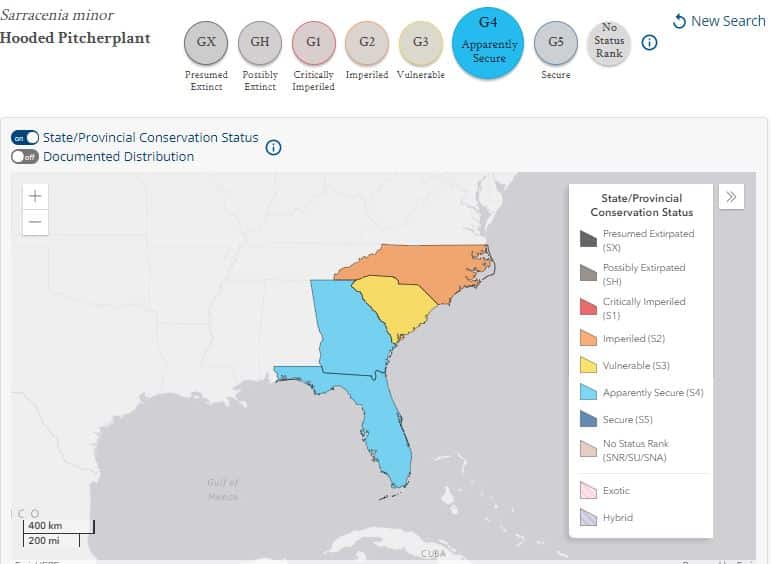
Task: Click Exotic legend swatch
Action: point(588,490)
